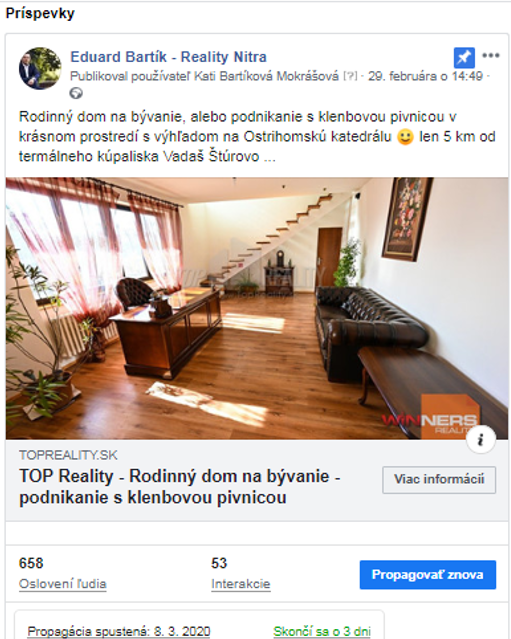
Task: Open post timestamp 29. februára o 14:49
Action: point(425,76)
